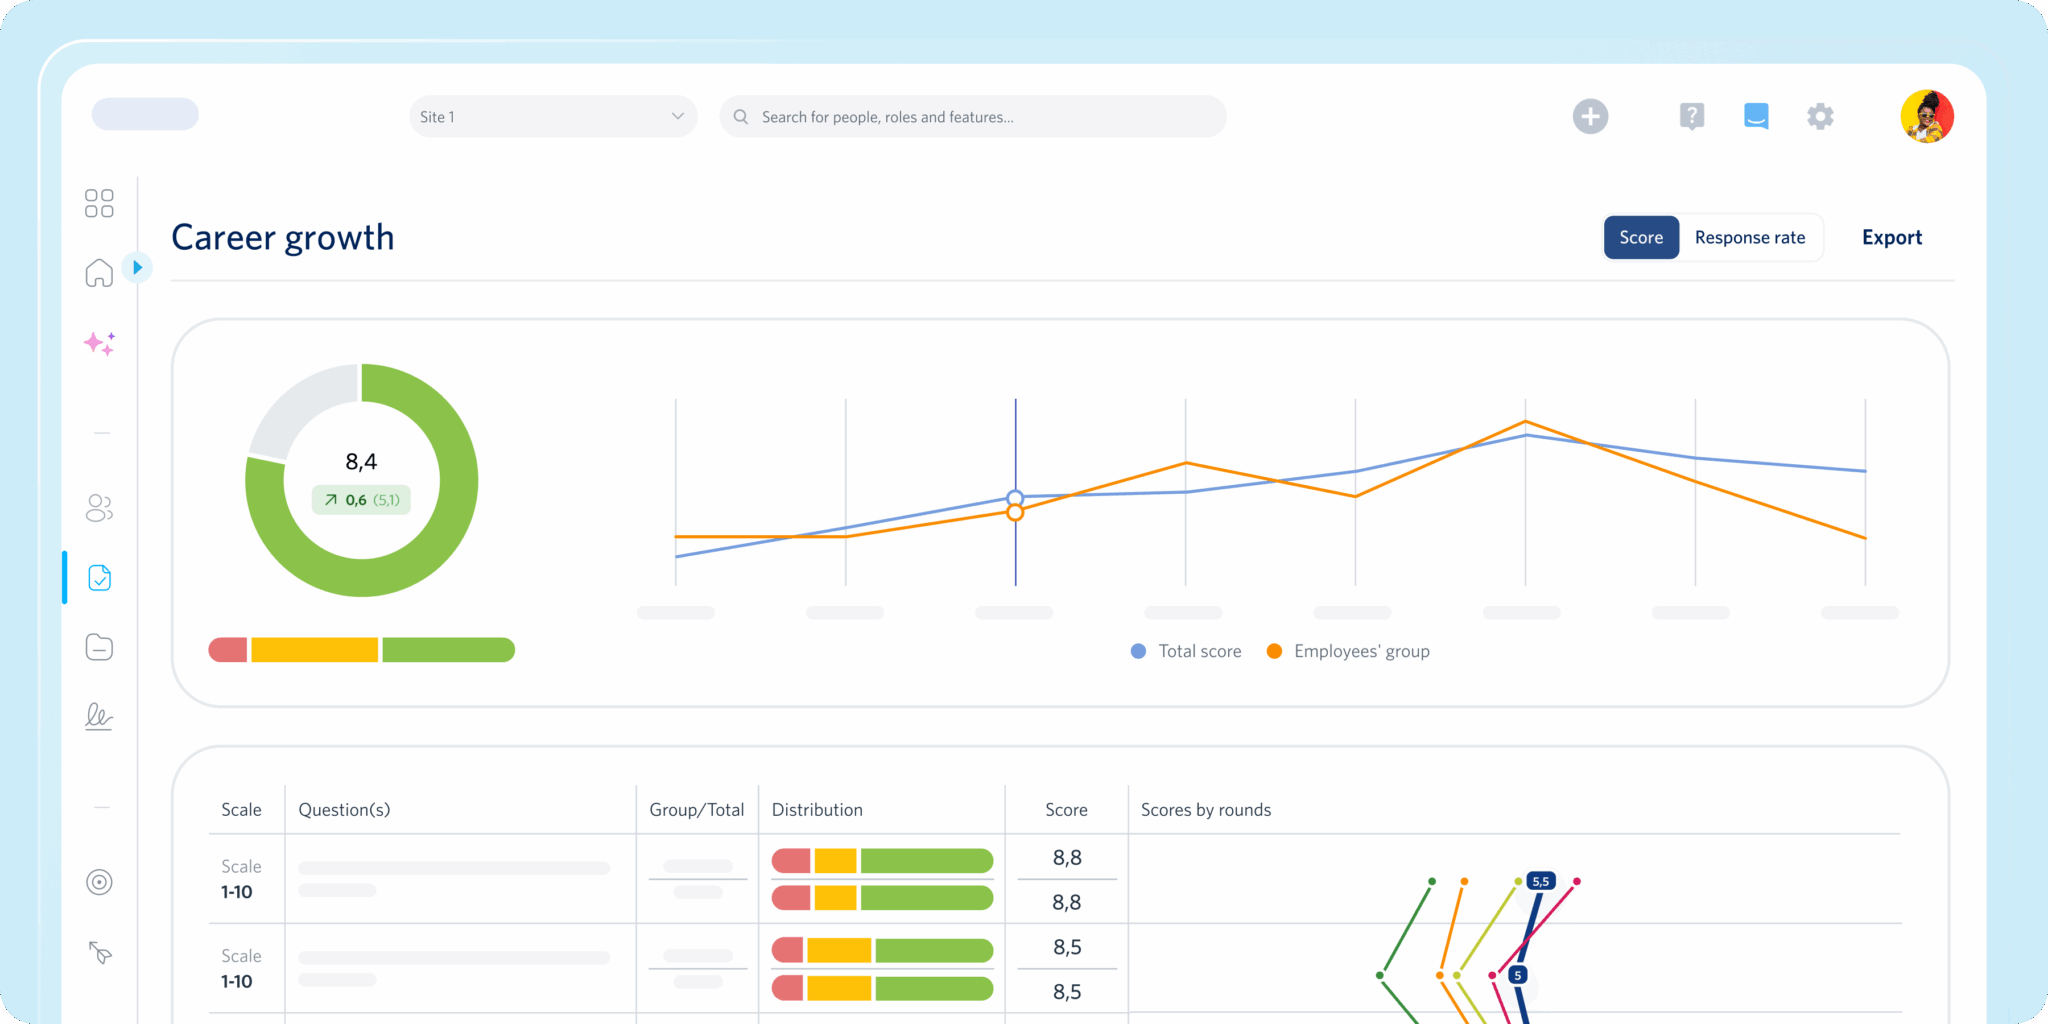Image resolution: width=2048 pixels, height=1024 pixels.
Task: Go to Home via sidebar icon
Action: (99, 272)
